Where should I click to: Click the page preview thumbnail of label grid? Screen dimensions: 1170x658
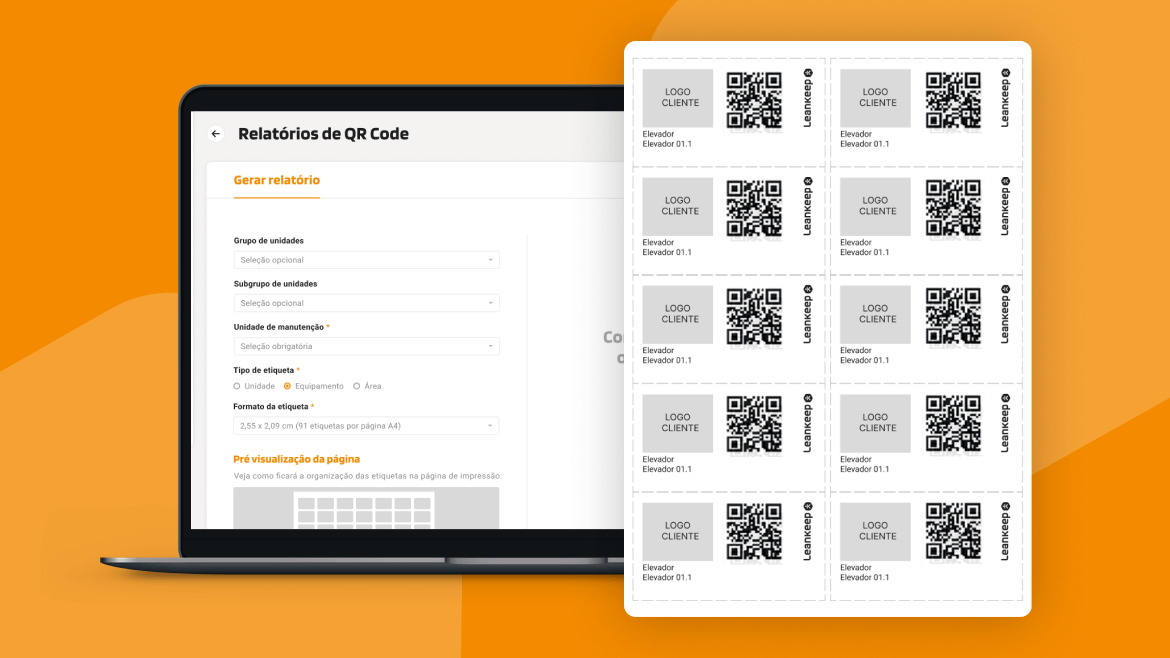click(365, 508)
